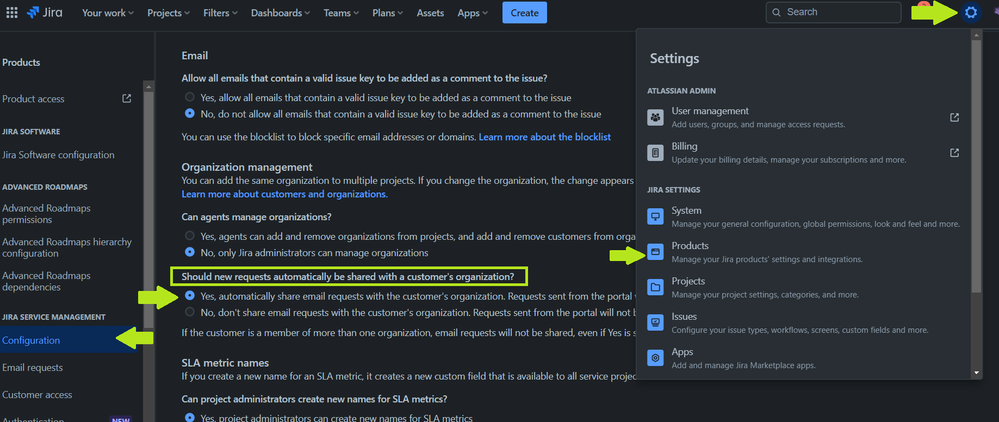The width and height of the screenshot is (999, 422).
Task: Open Billing in Settings panel
Action: (803, 153)
